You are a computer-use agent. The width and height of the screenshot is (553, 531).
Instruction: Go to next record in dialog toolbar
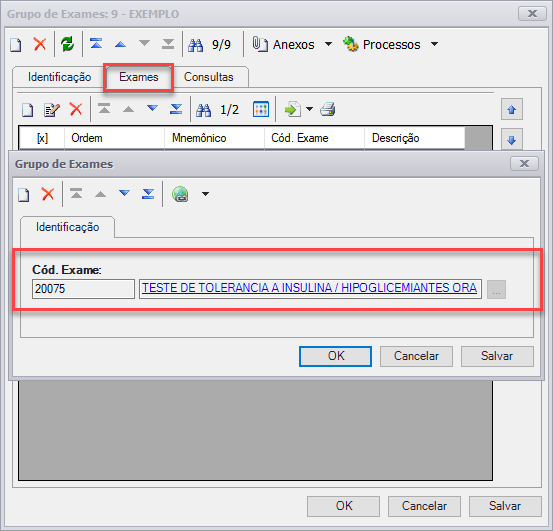point(124,193)
